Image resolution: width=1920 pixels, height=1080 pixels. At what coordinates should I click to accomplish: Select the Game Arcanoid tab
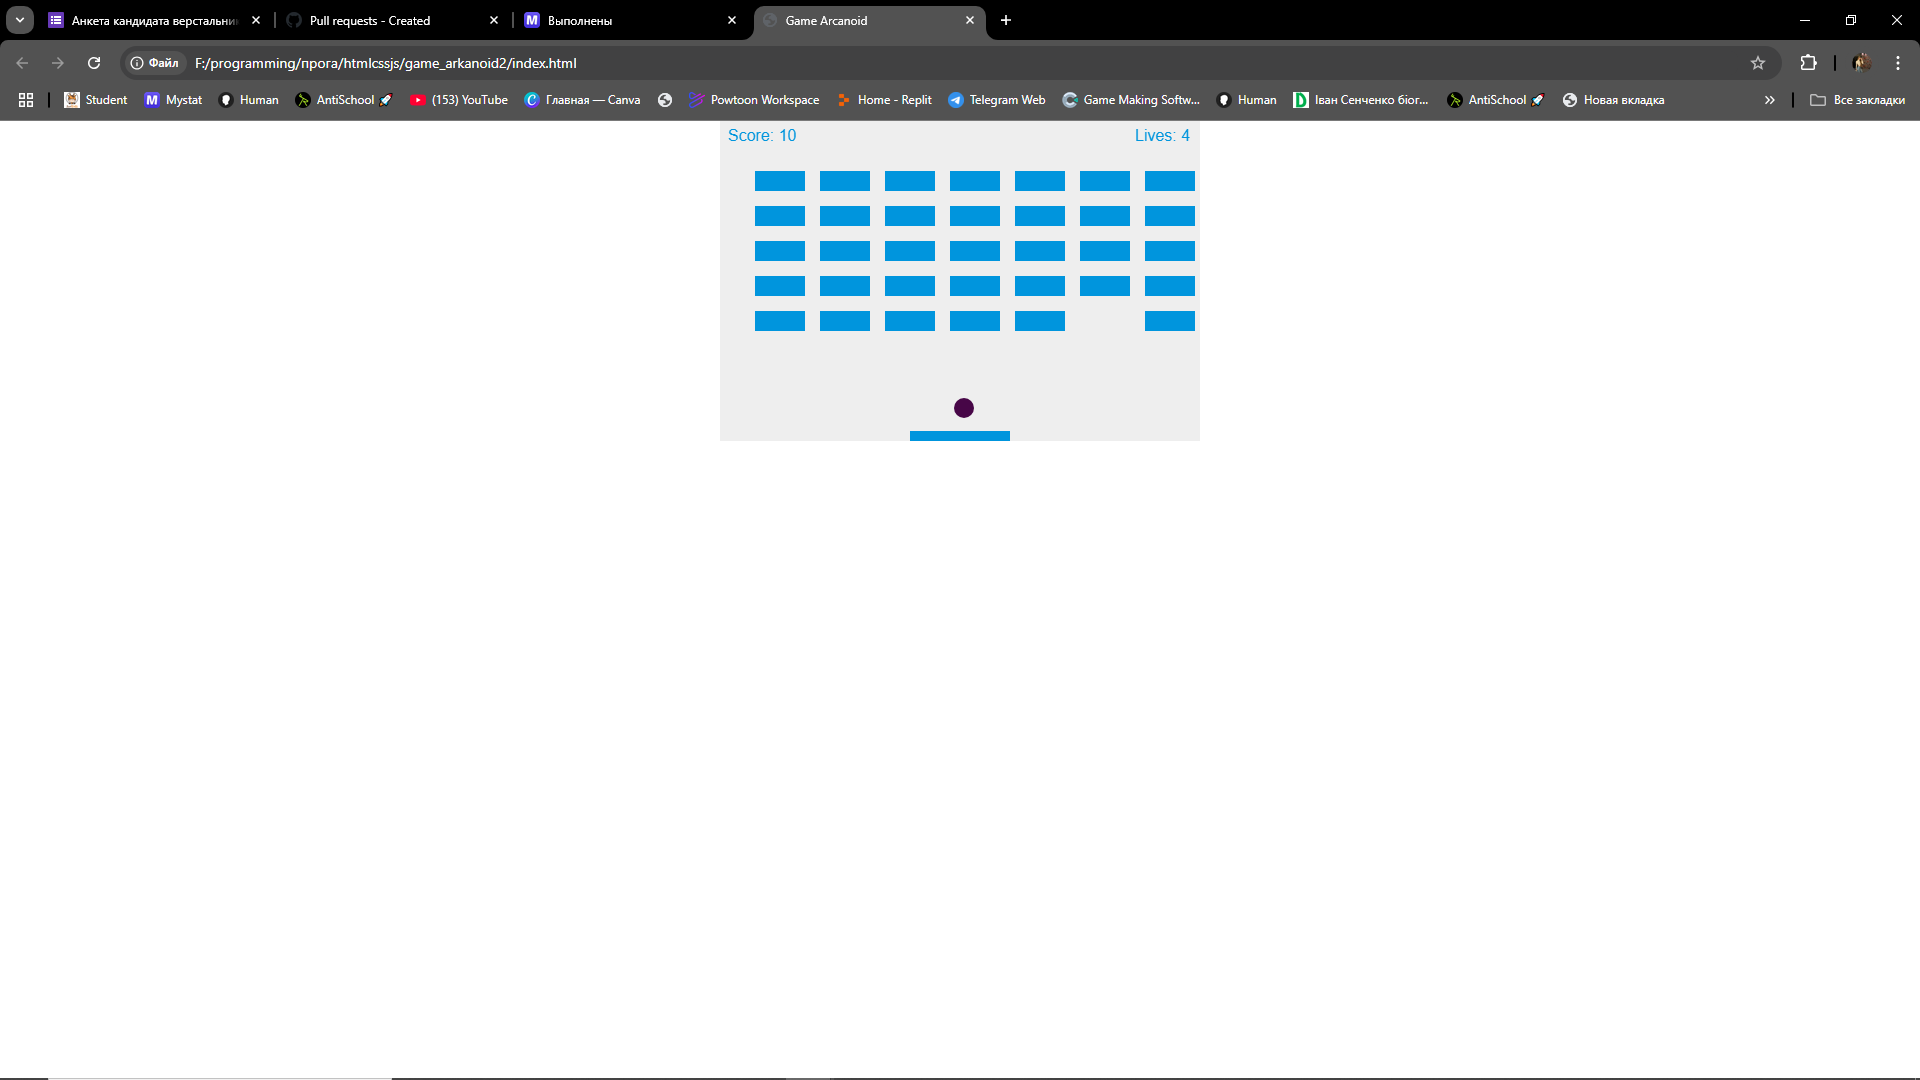(x=868, y=20)
